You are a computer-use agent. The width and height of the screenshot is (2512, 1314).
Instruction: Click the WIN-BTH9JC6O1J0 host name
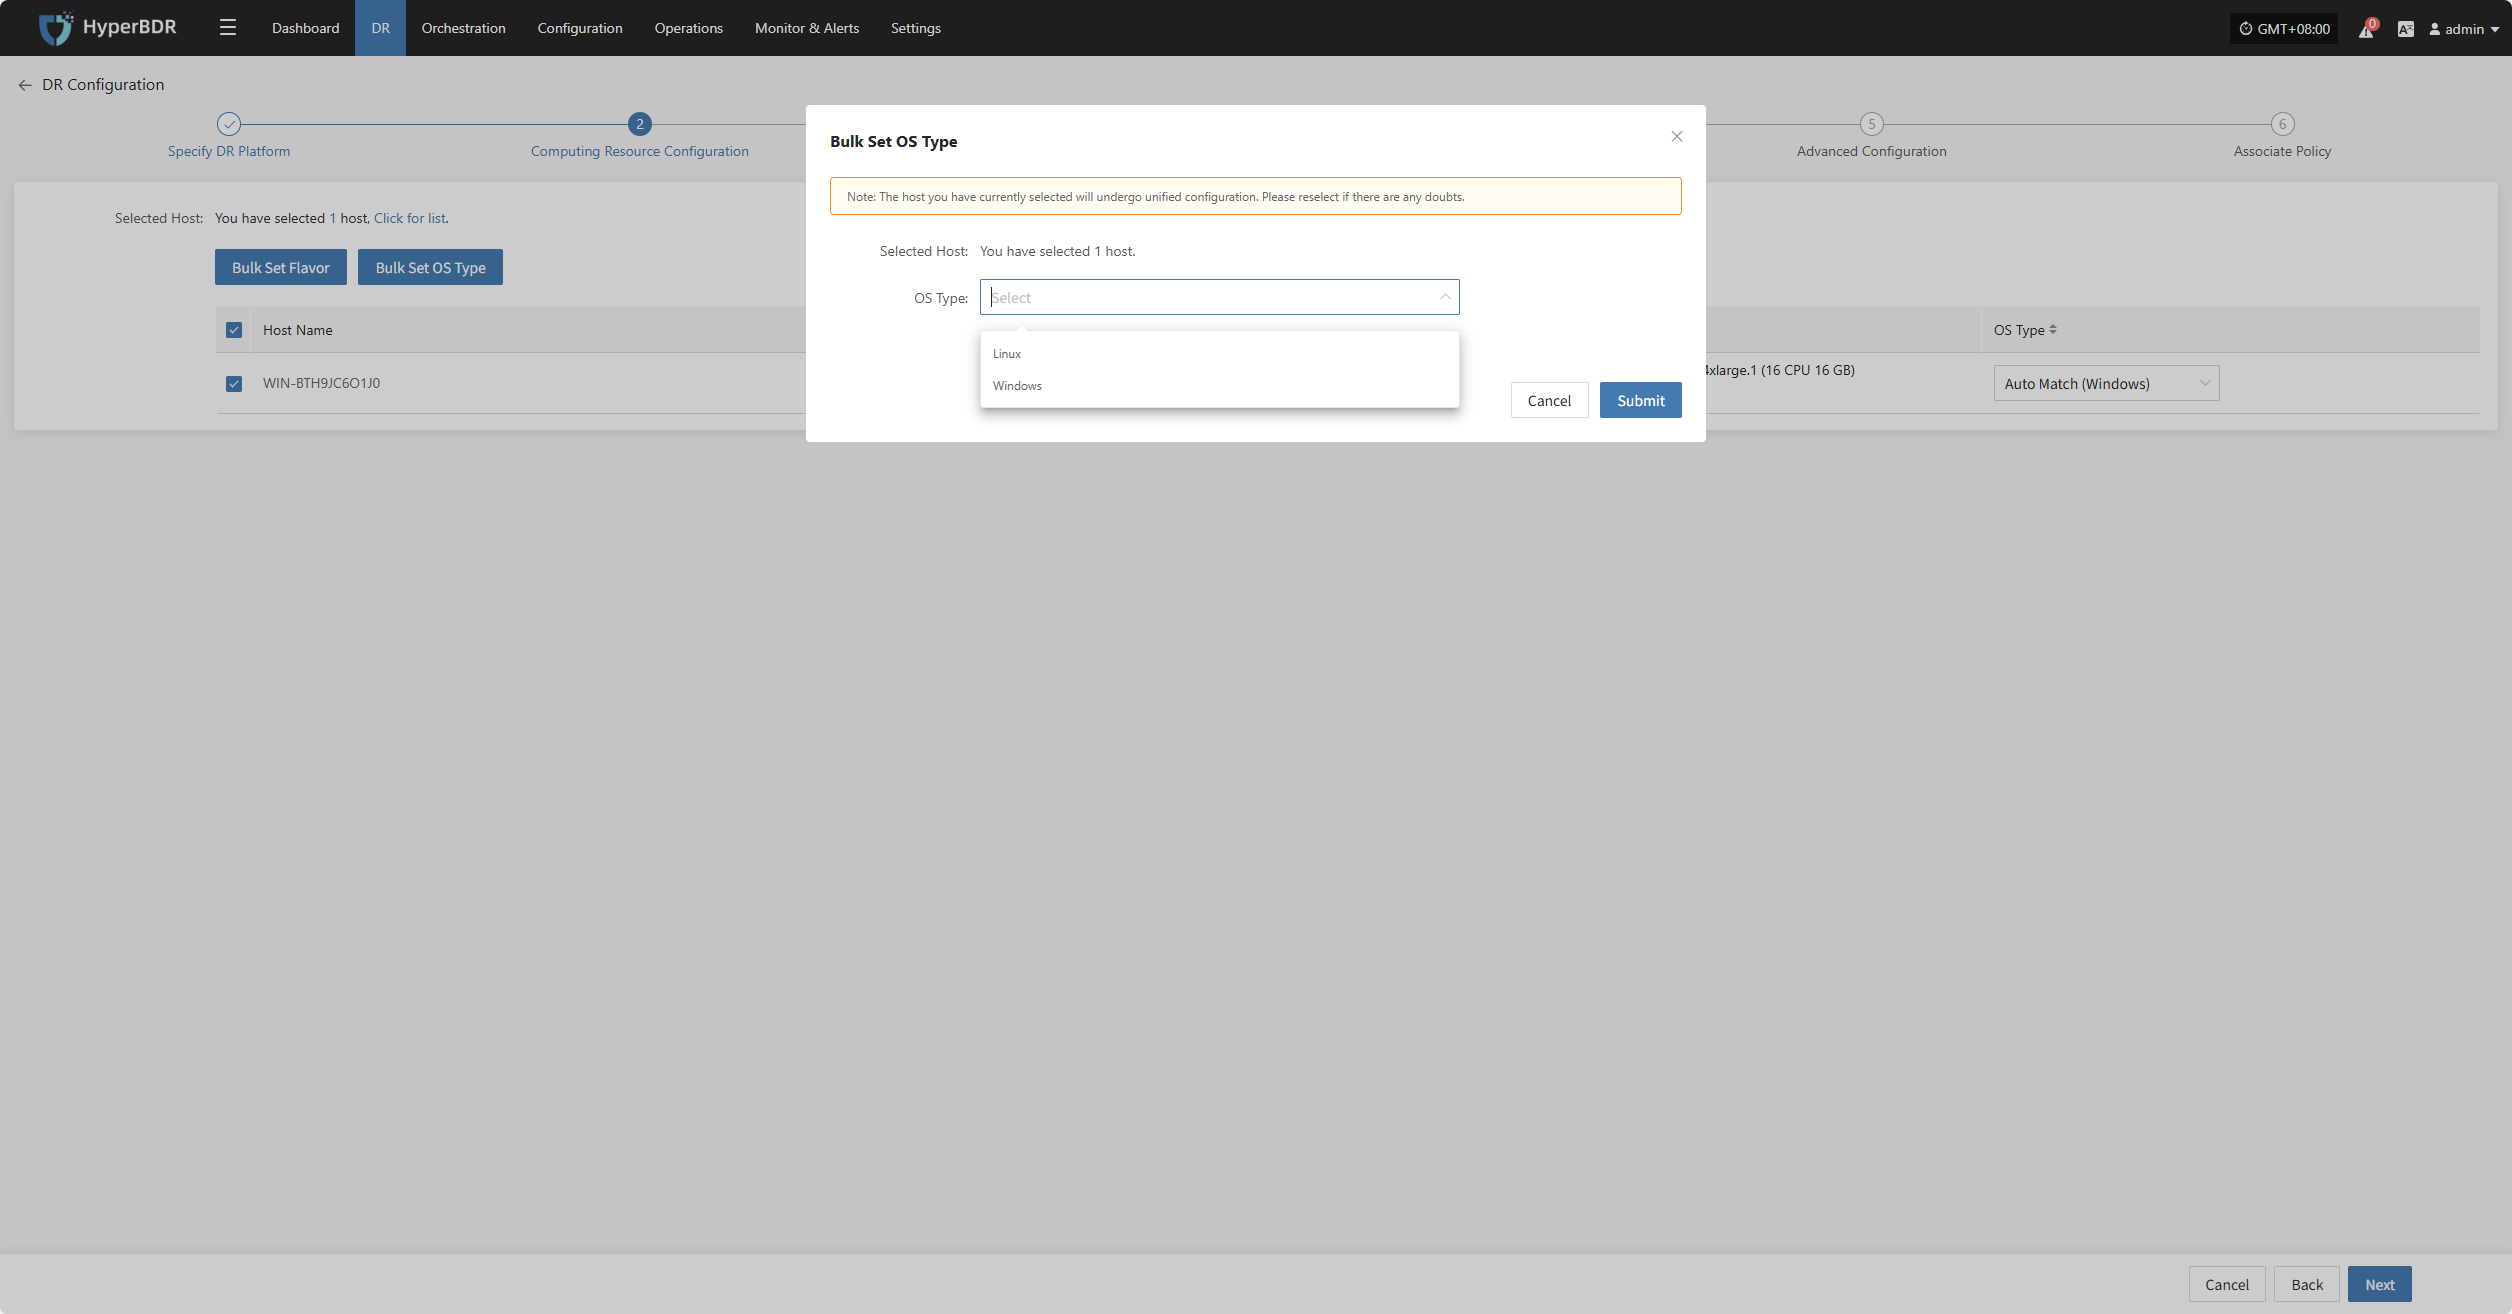[321, 383]
